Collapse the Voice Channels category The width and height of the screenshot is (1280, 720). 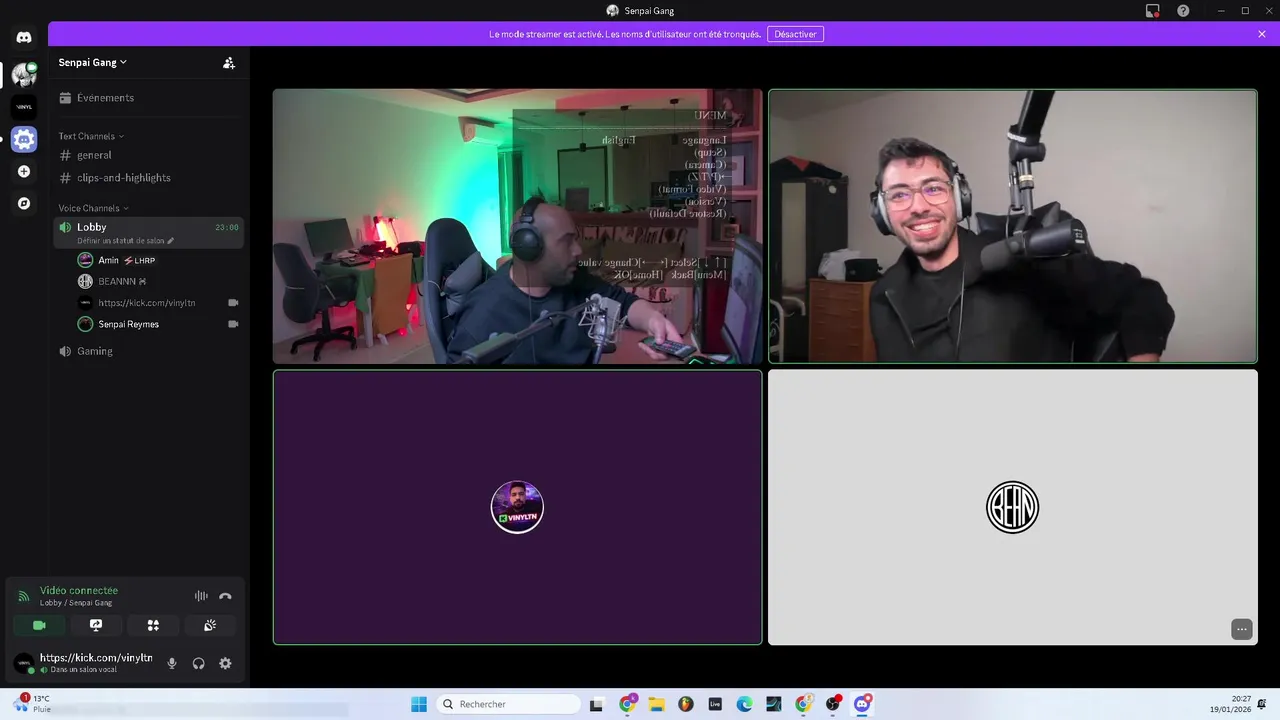93,208
